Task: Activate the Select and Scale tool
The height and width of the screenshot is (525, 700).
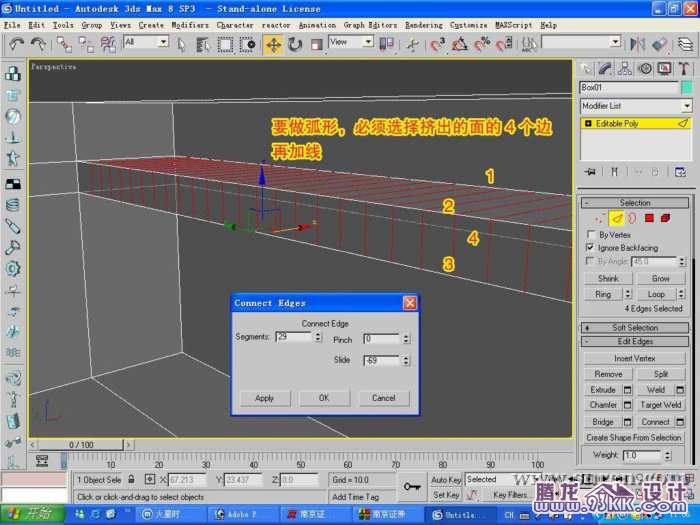Action: coord(317,44)
